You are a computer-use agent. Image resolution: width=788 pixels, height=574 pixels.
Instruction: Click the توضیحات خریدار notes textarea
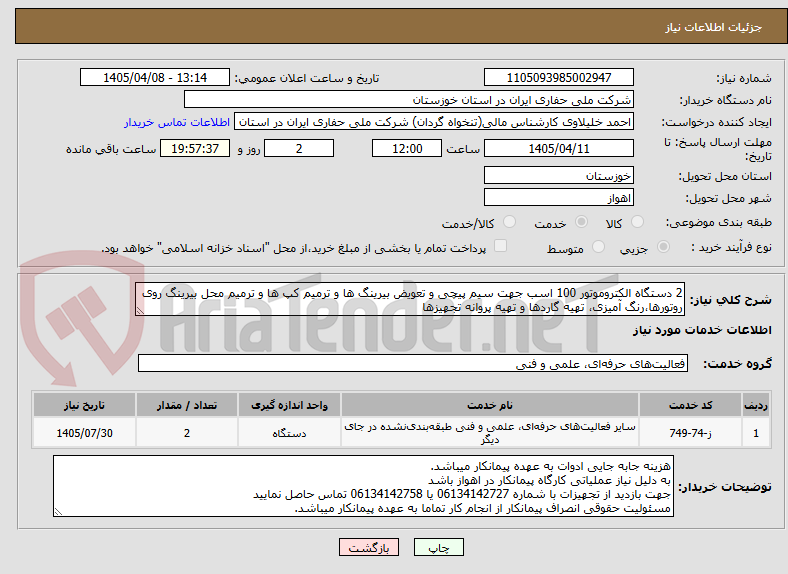[363, 486]
